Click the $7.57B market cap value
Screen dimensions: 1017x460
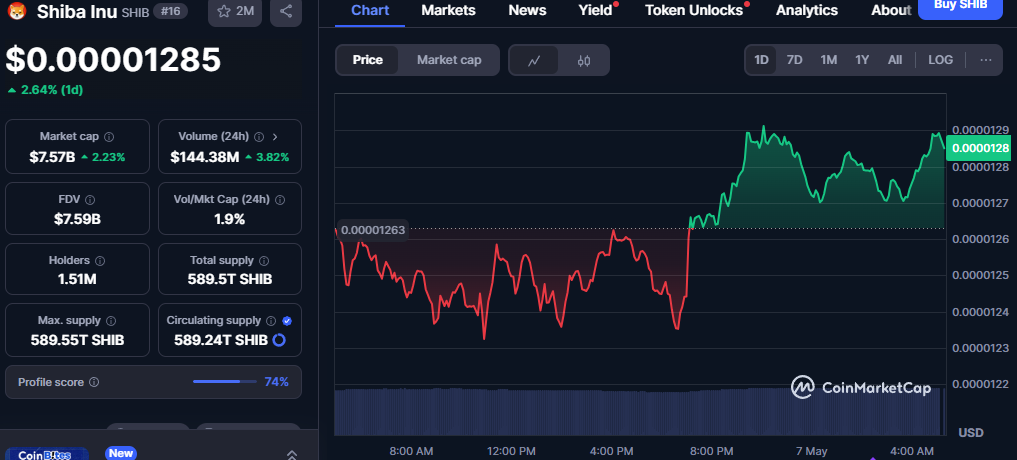pyautogui.click(x=52, y=157)
